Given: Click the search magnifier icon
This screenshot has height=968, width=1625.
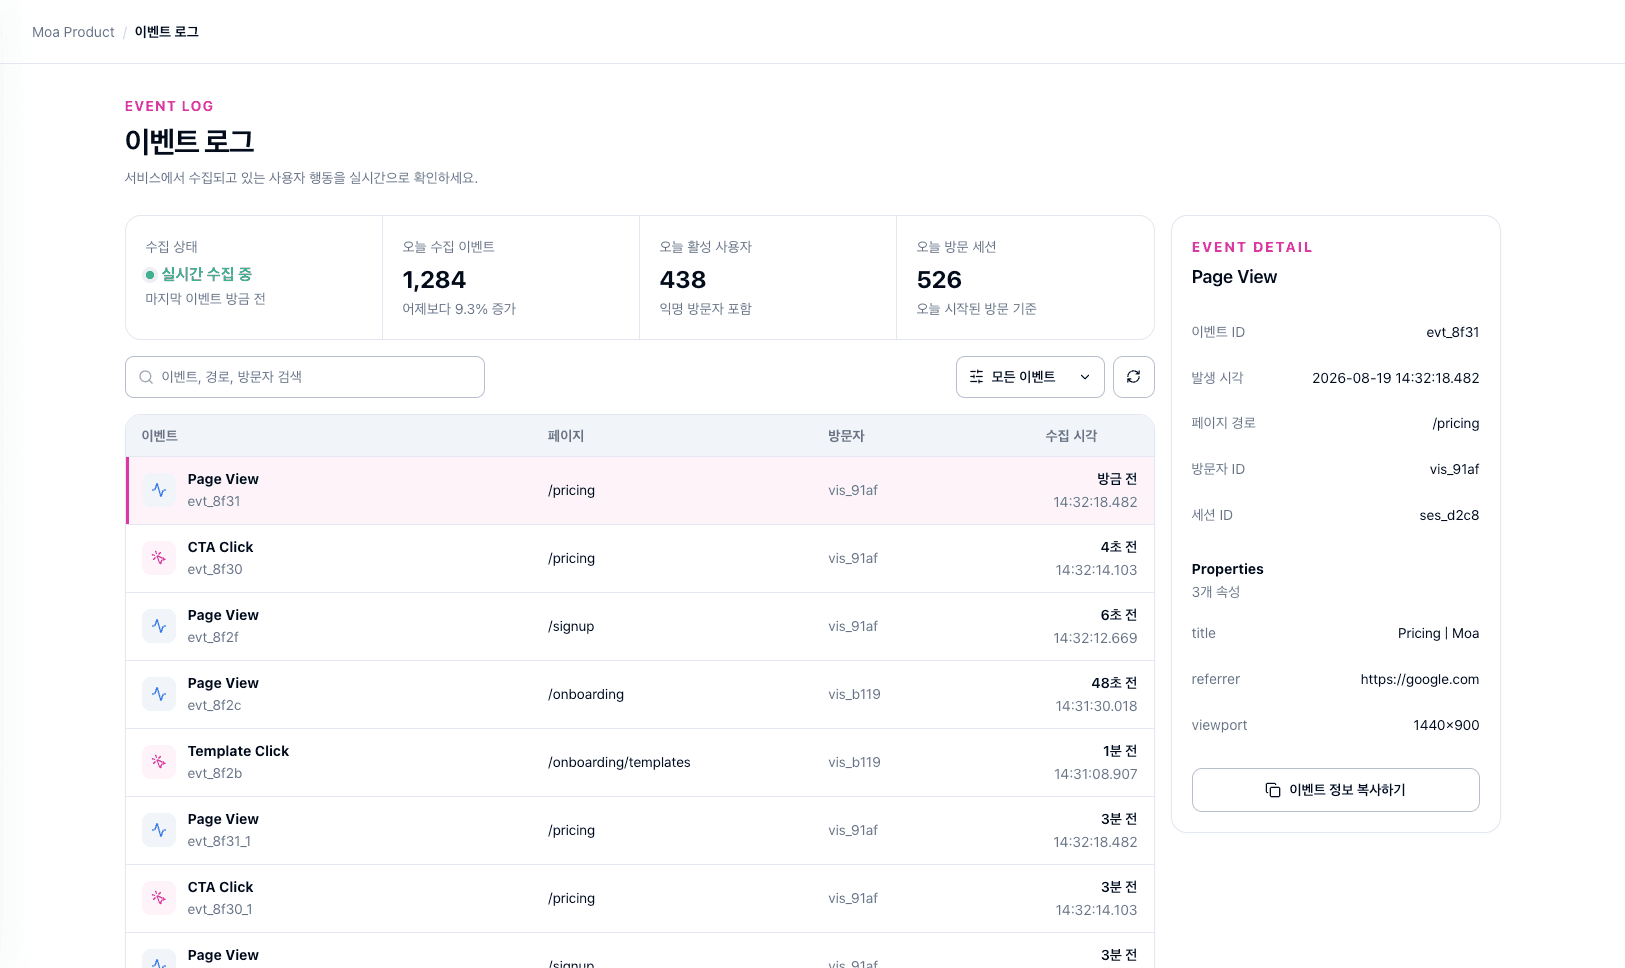Looking at the screenshot, I should (x=146, y=377).
